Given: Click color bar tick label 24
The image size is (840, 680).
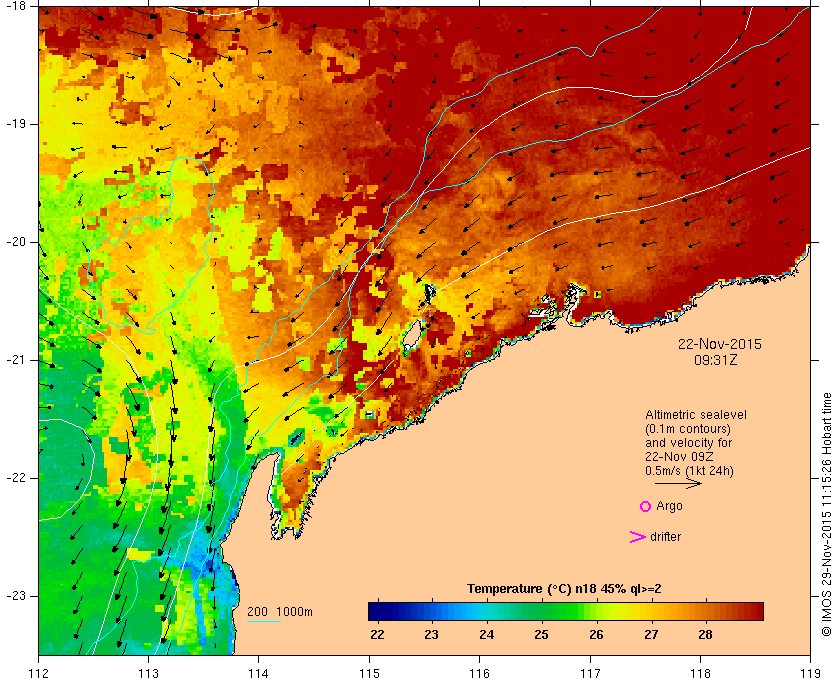Looking at the screenshot, I should 486,634.
